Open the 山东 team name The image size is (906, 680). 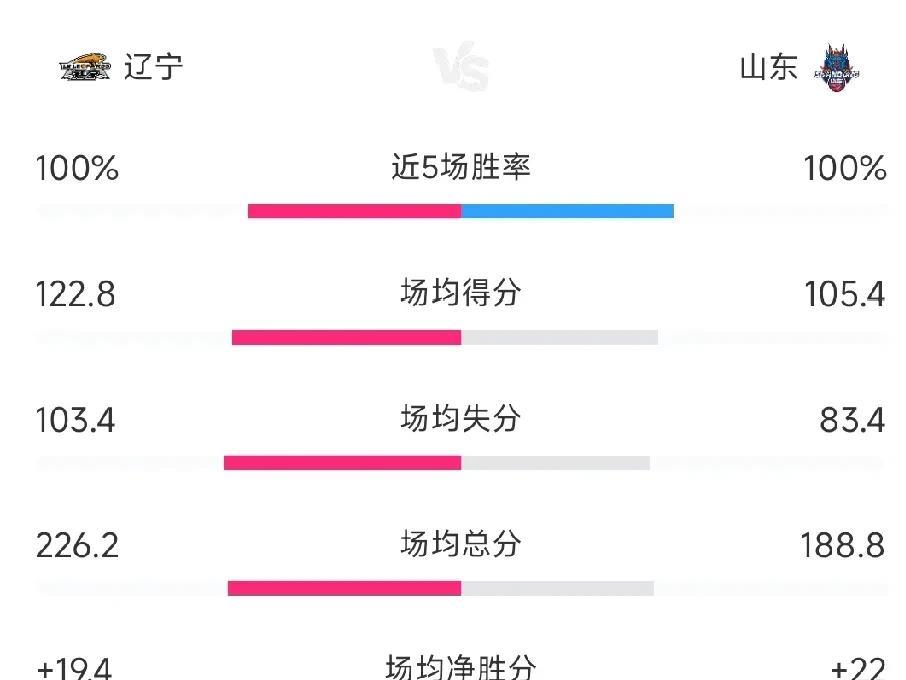(x=769, y=67)
